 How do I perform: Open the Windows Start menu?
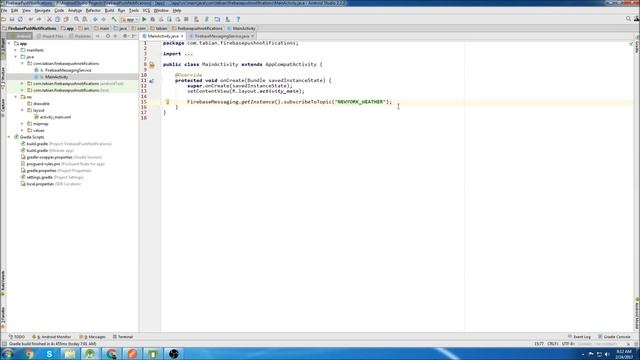click(7, 353)
